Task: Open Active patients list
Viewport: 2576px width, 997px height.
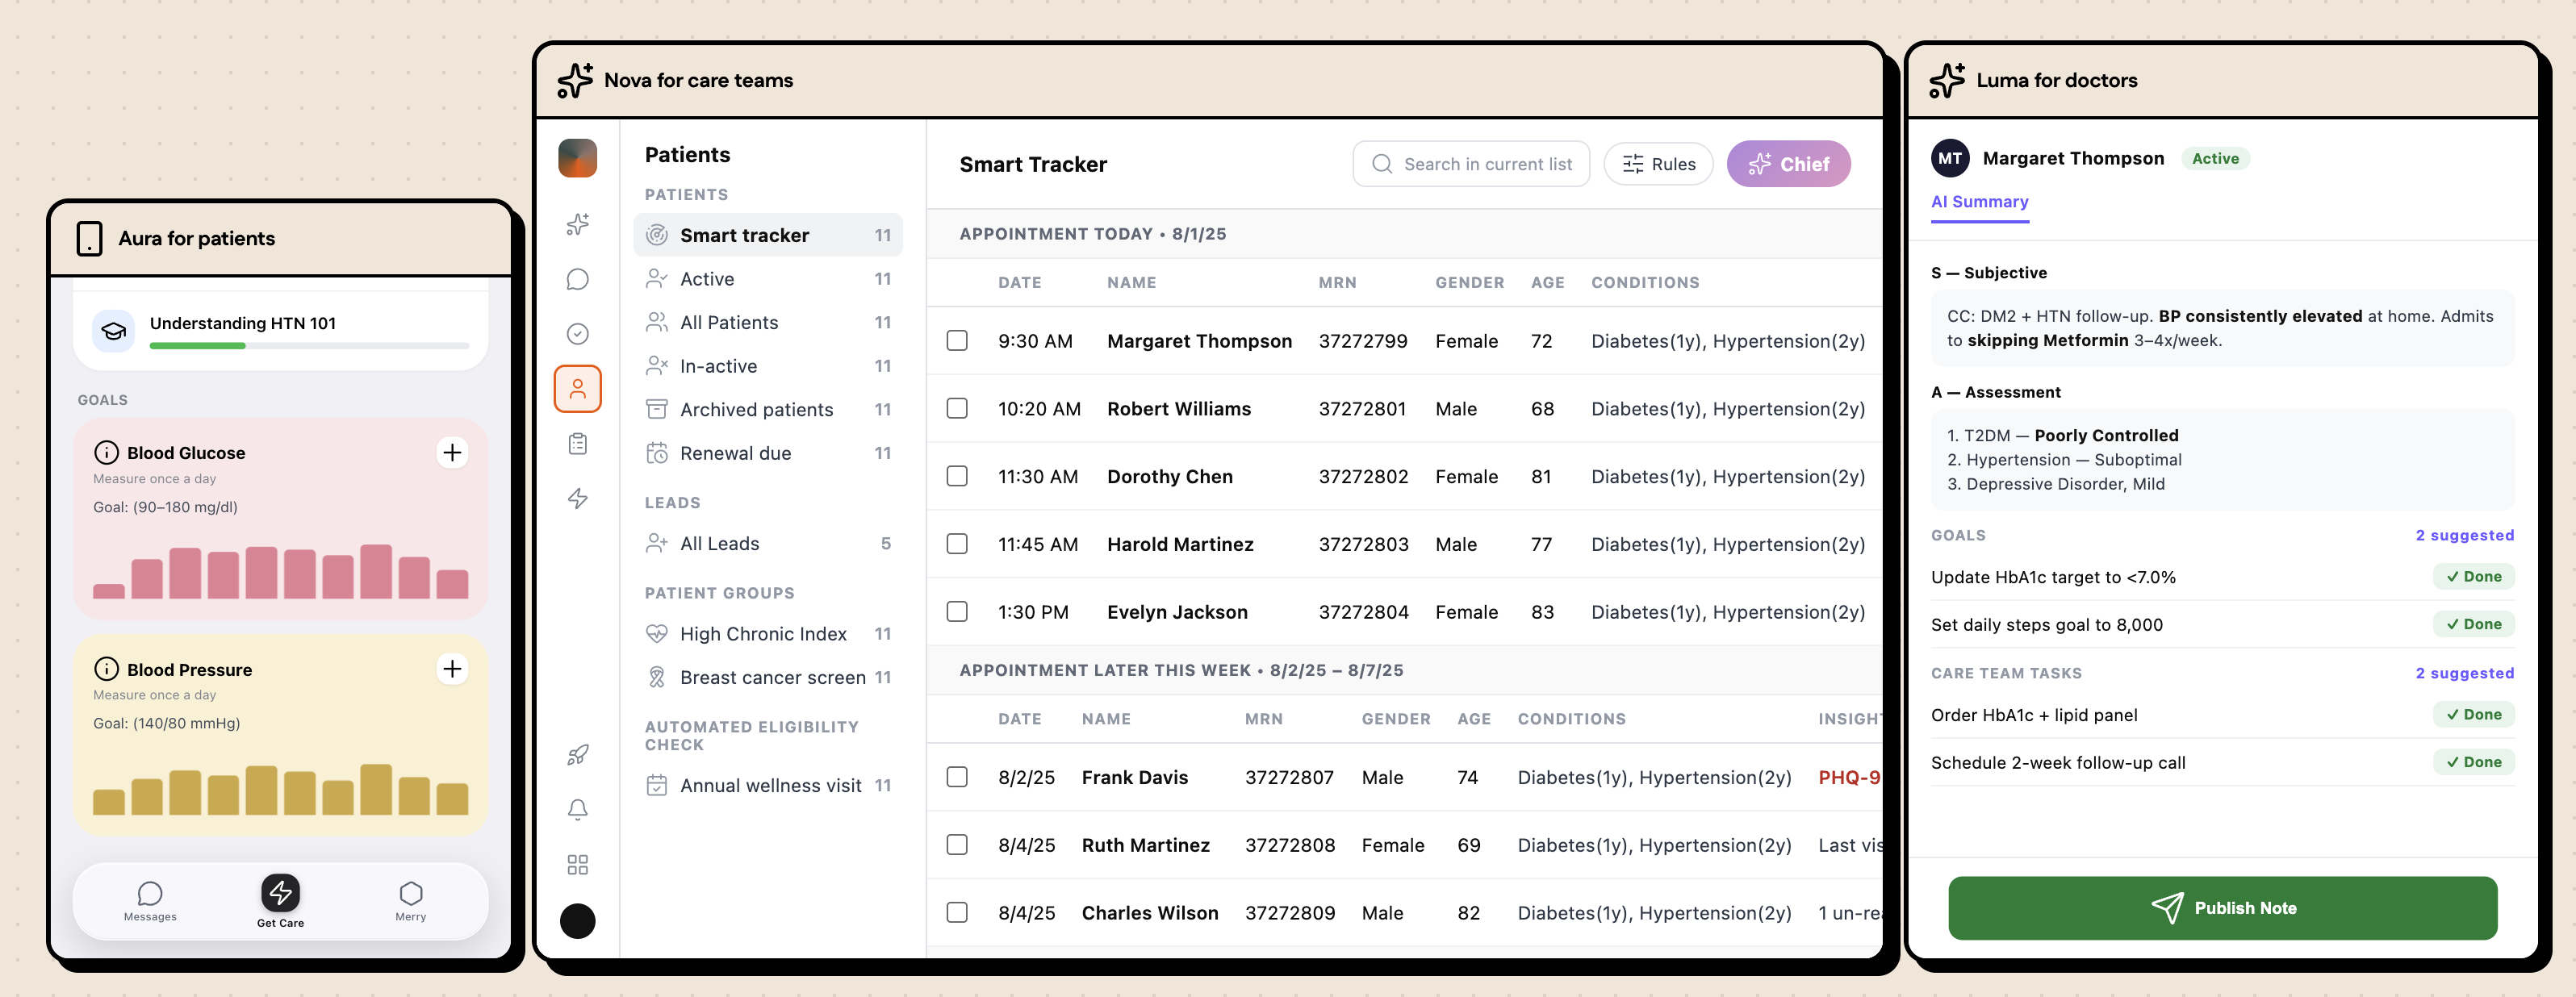Action: click(768, 279)
